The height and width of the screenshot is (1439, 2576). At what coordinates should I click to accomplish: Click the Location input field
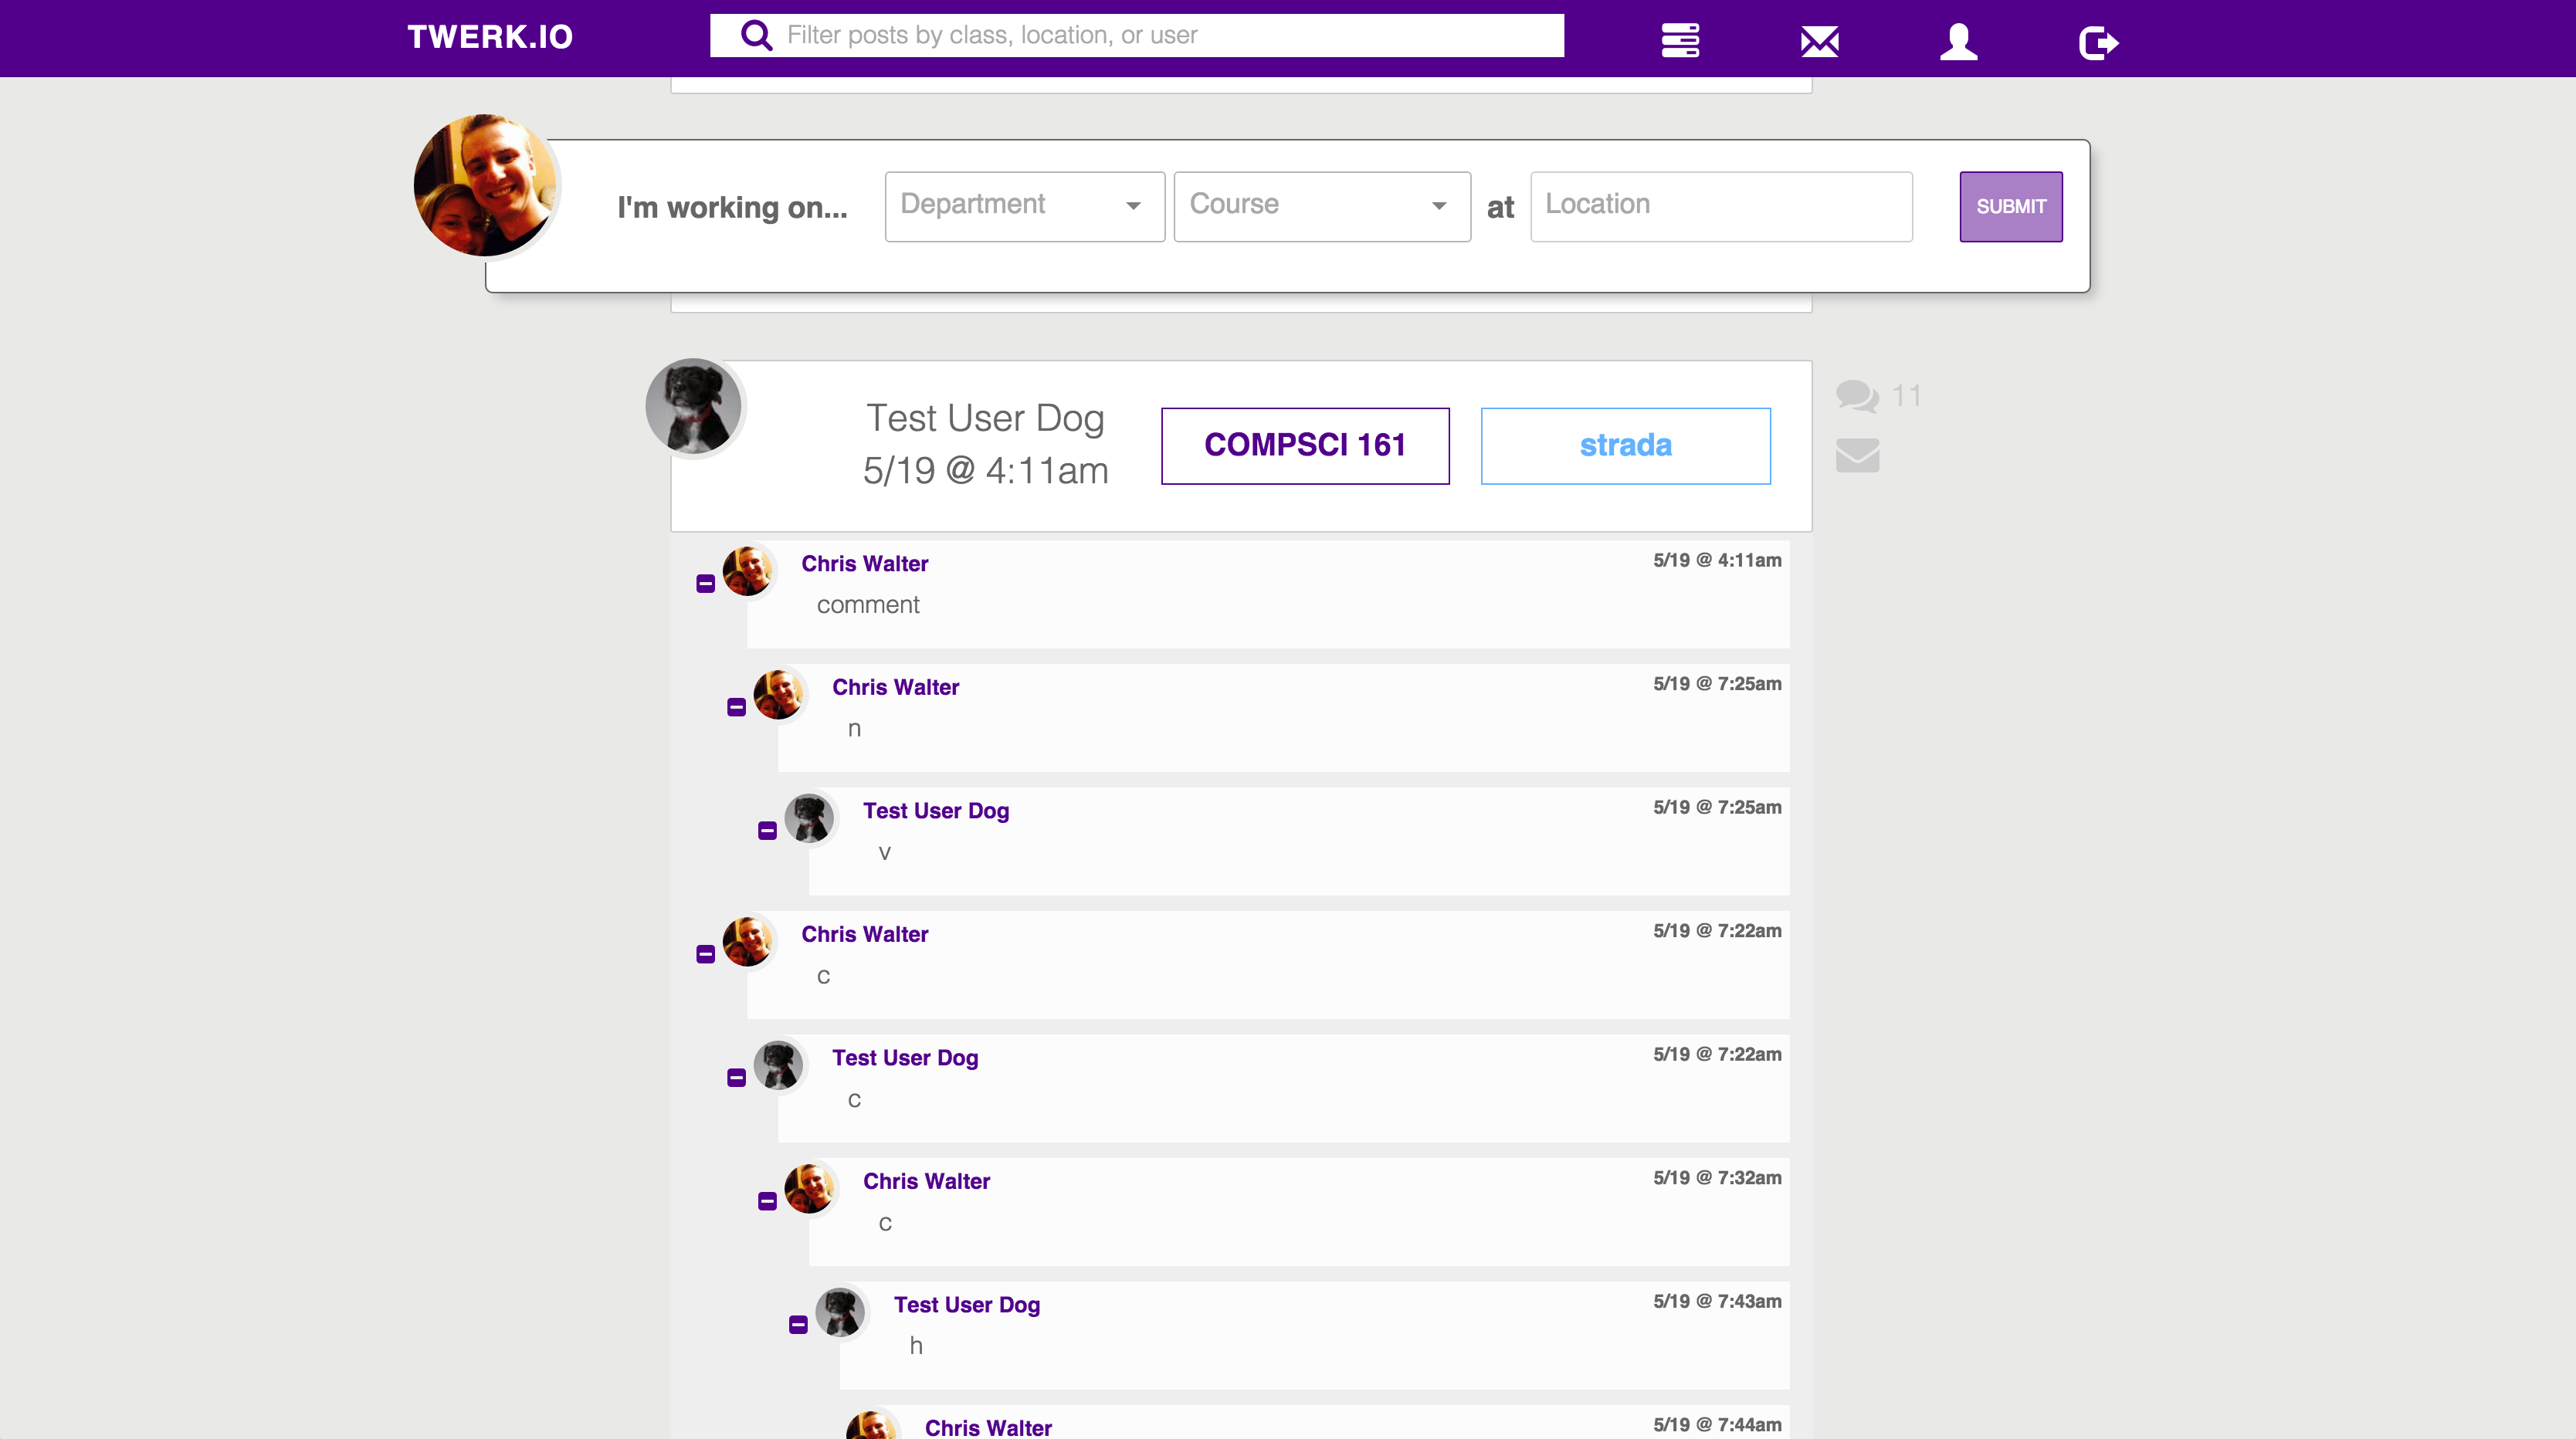[x=1721, y=206]
